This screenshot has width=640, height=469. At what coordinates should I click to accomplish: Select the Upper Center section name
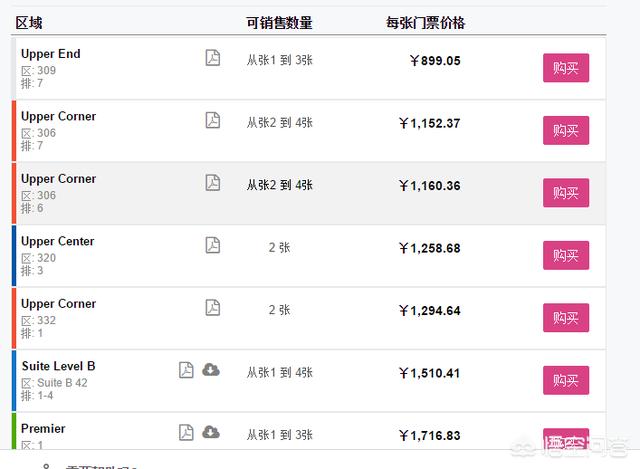click(58, 241)
